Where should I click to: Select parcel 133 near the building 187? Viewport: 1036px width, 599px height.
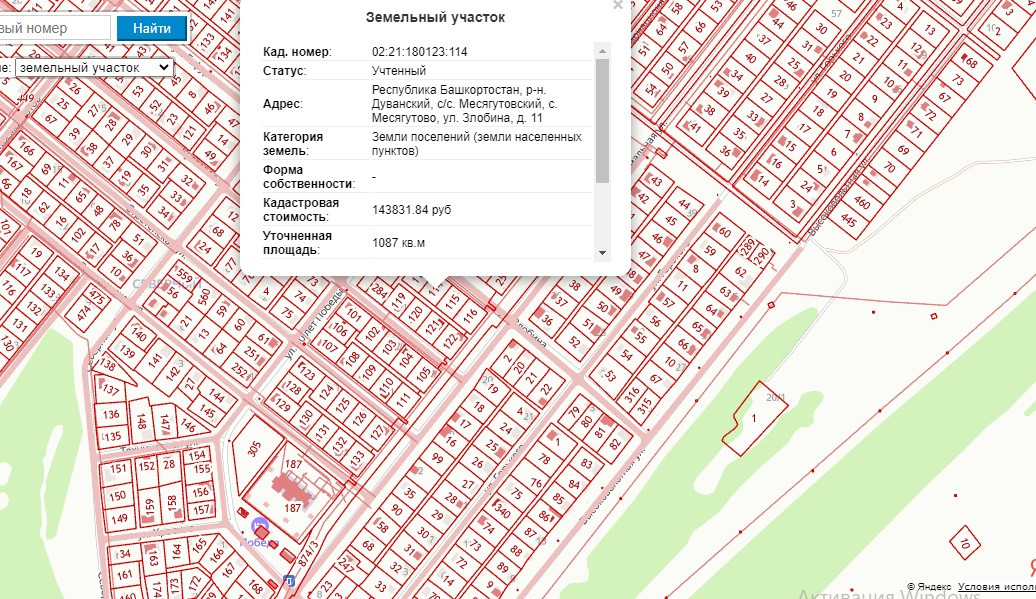(357, 457)
